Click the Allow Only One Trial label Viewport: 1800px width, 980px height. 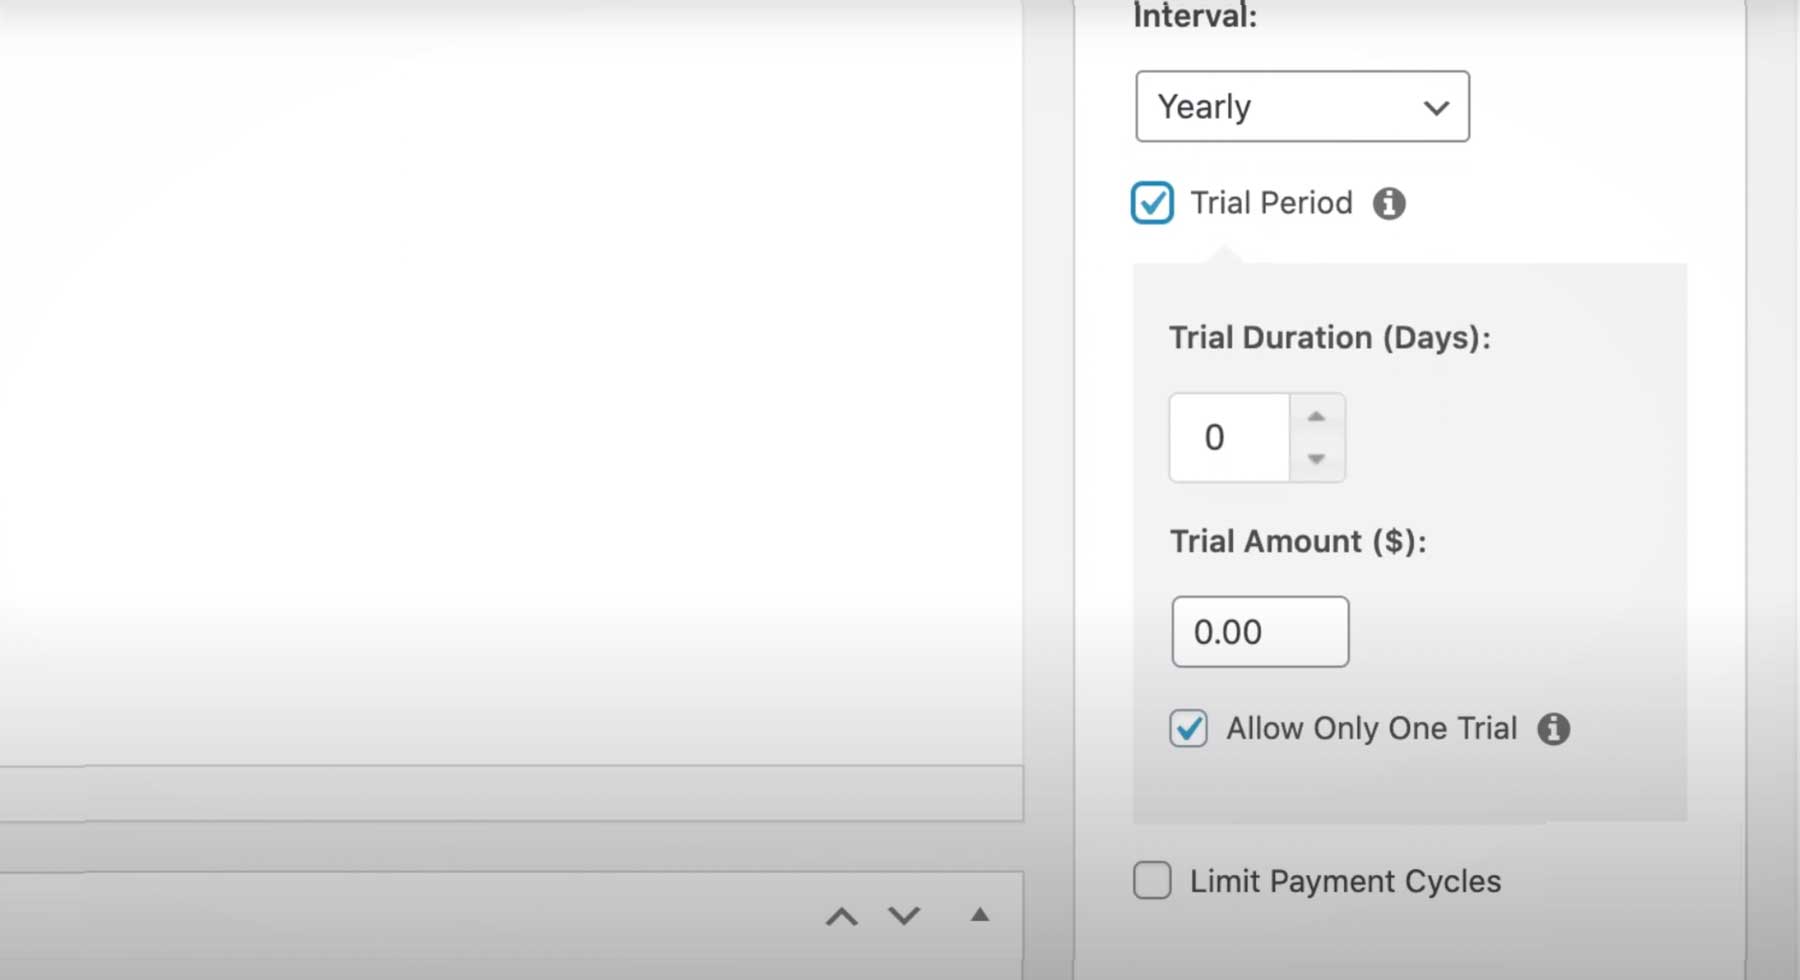point(1370,729)
